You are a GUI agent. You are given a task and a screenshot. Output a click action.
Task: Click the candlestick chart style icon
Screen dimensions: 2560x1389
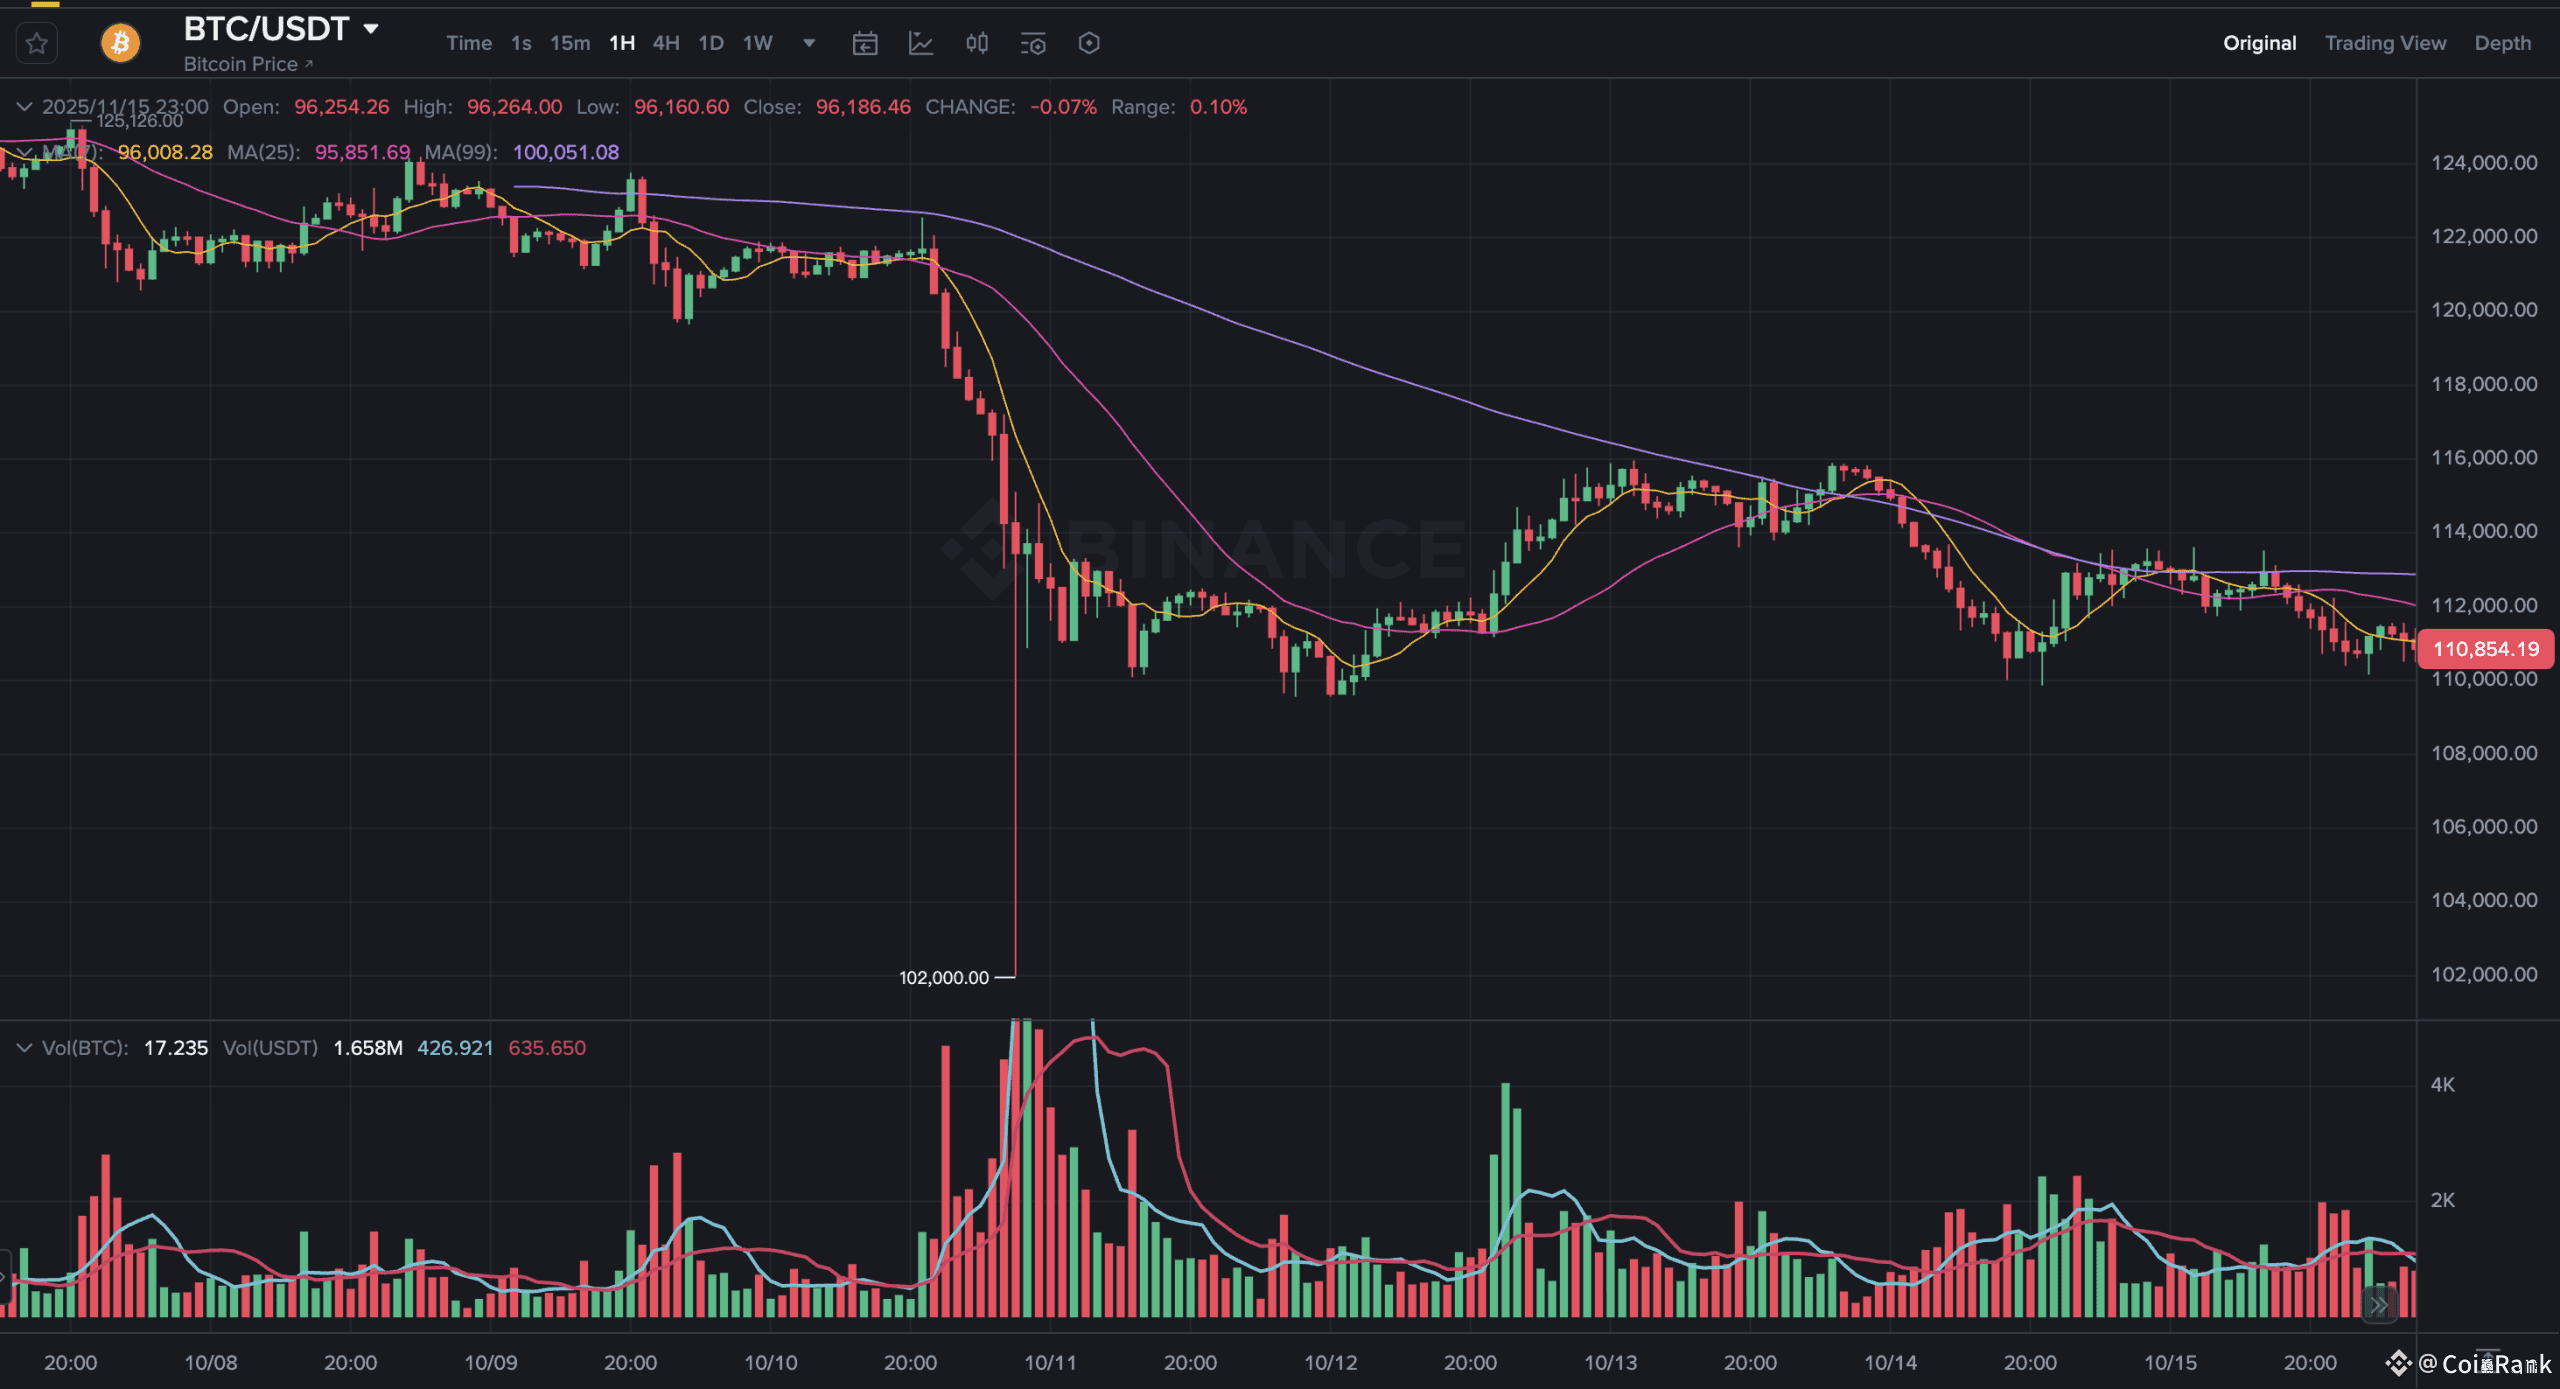977,43
